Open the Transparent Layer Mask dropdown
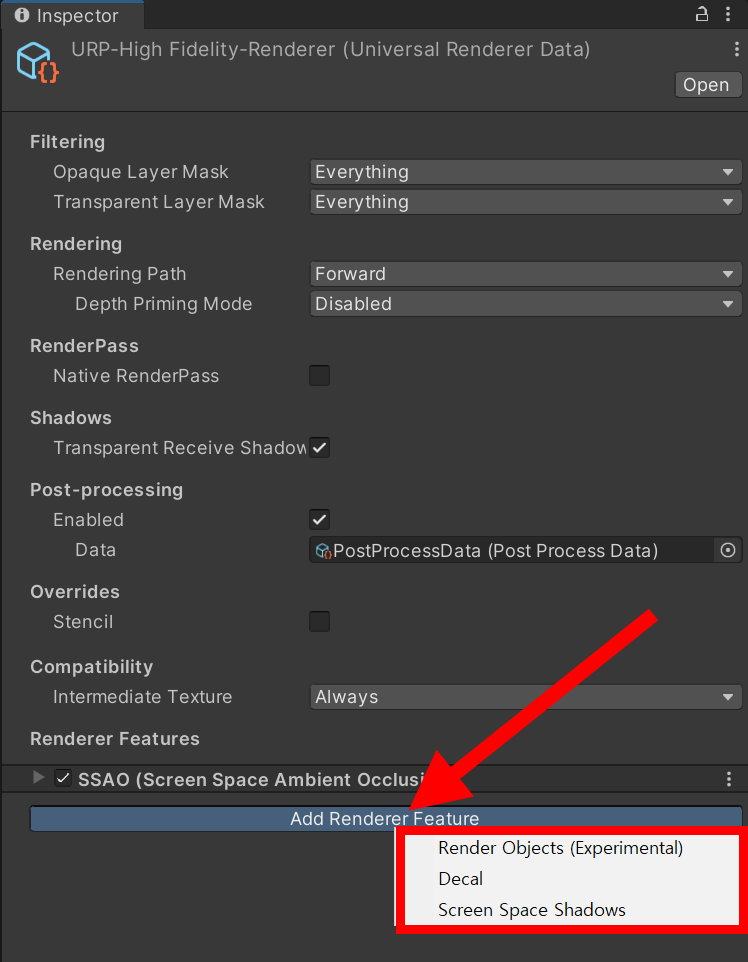The height and width of the screenshot is (962, 748). (526, 202)
